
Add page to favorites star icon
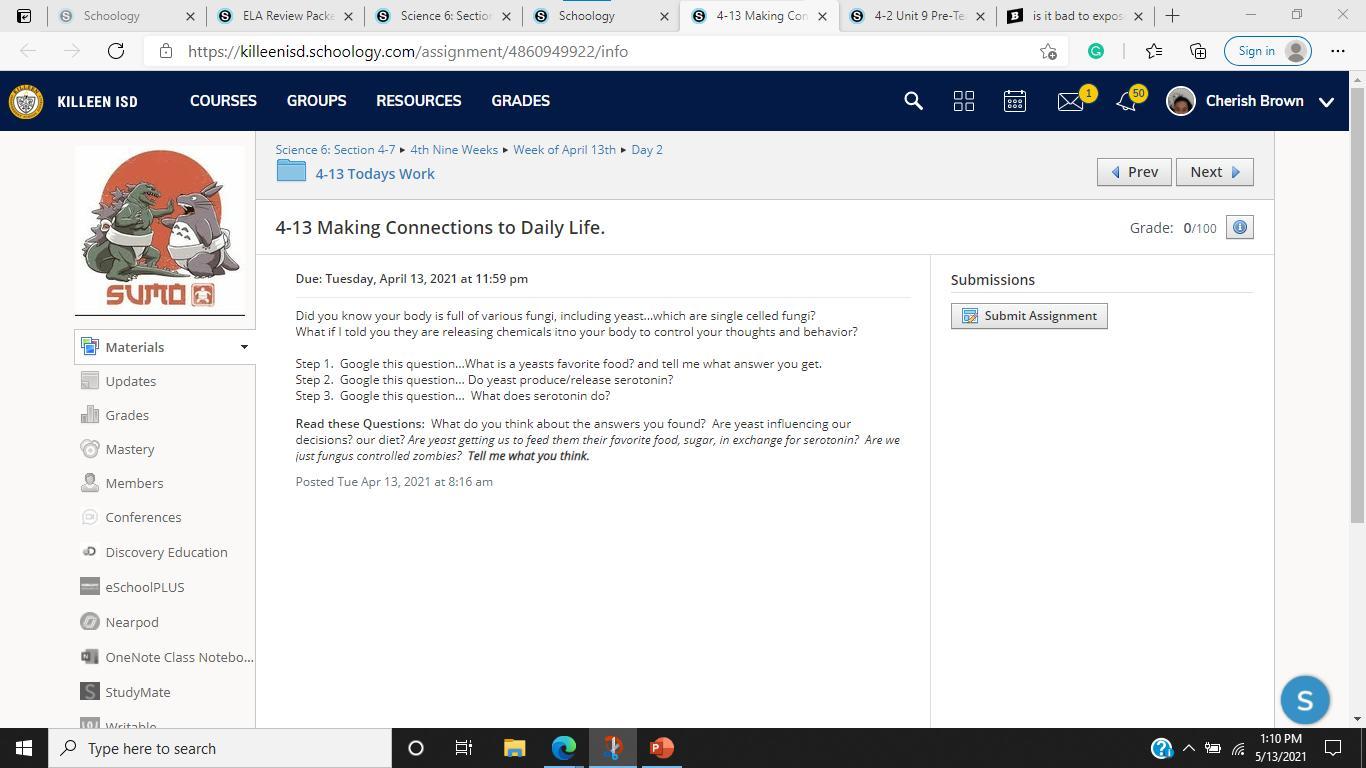(x=1048, y=51)
